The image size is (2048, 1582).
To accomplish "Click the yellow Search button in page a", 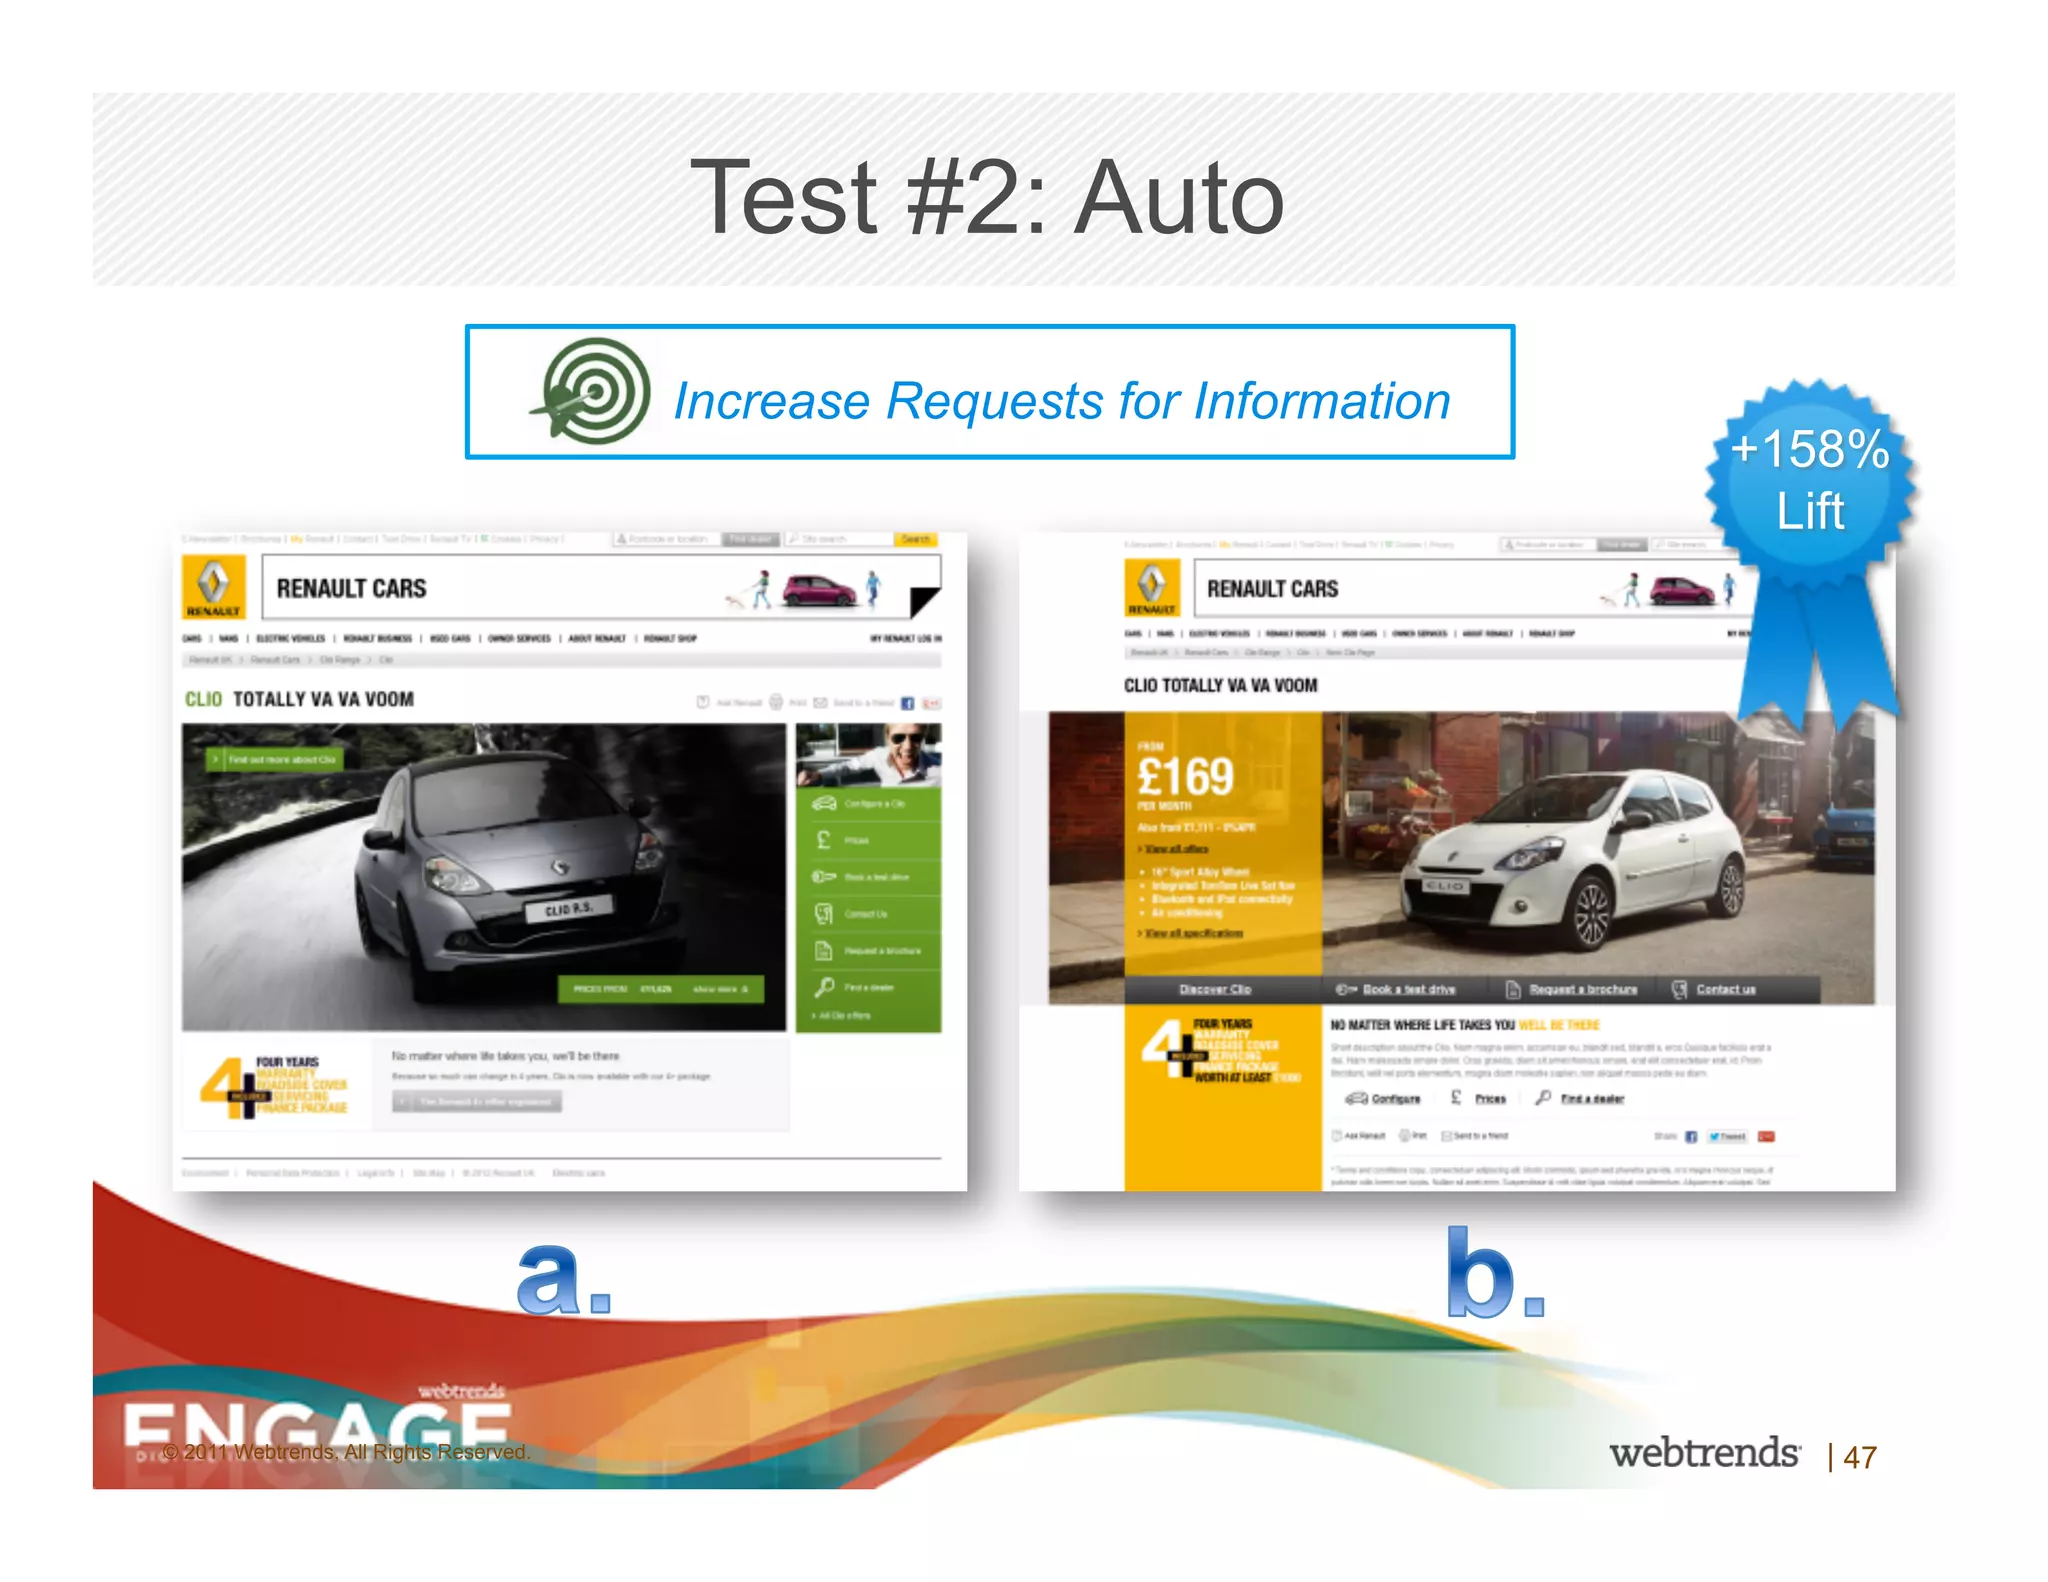I will [x=915, y=539].
